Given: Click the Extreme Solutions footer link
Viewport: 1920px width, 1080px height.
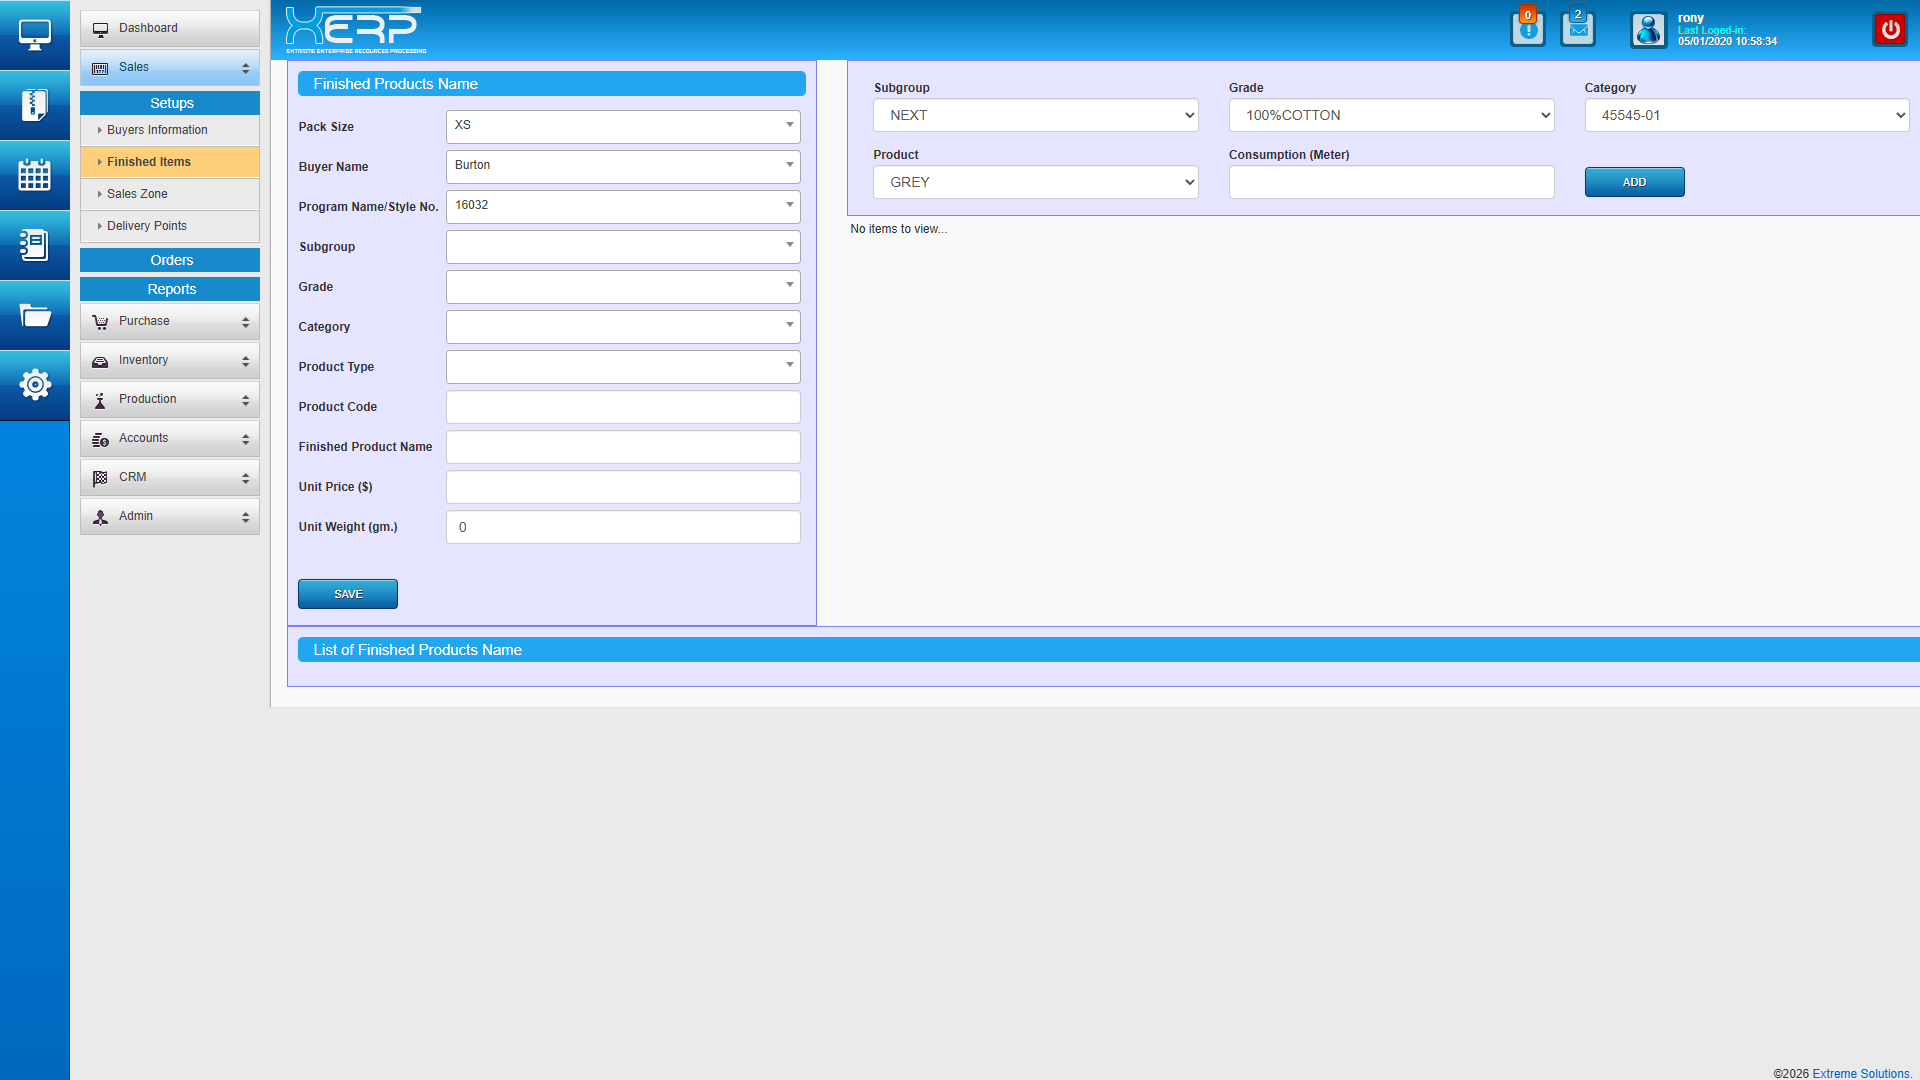Looking at the screenshot, I should pos(1860,1073).
